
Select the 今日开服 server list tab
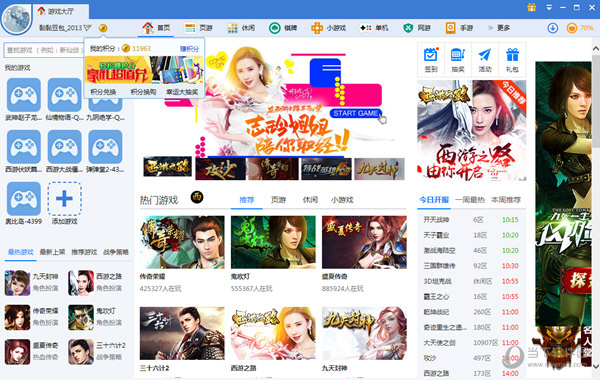(x=434, y=200)
